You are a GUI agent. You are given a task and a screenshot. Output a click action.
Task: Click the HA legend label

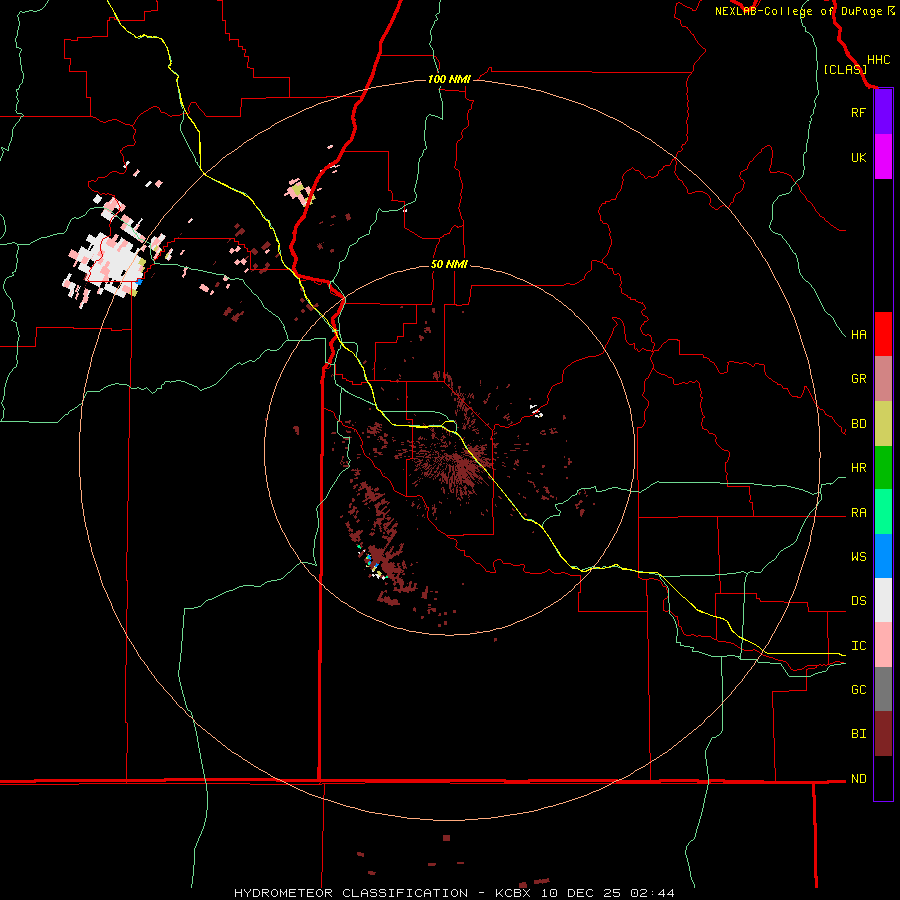click(x=858, y=335)
